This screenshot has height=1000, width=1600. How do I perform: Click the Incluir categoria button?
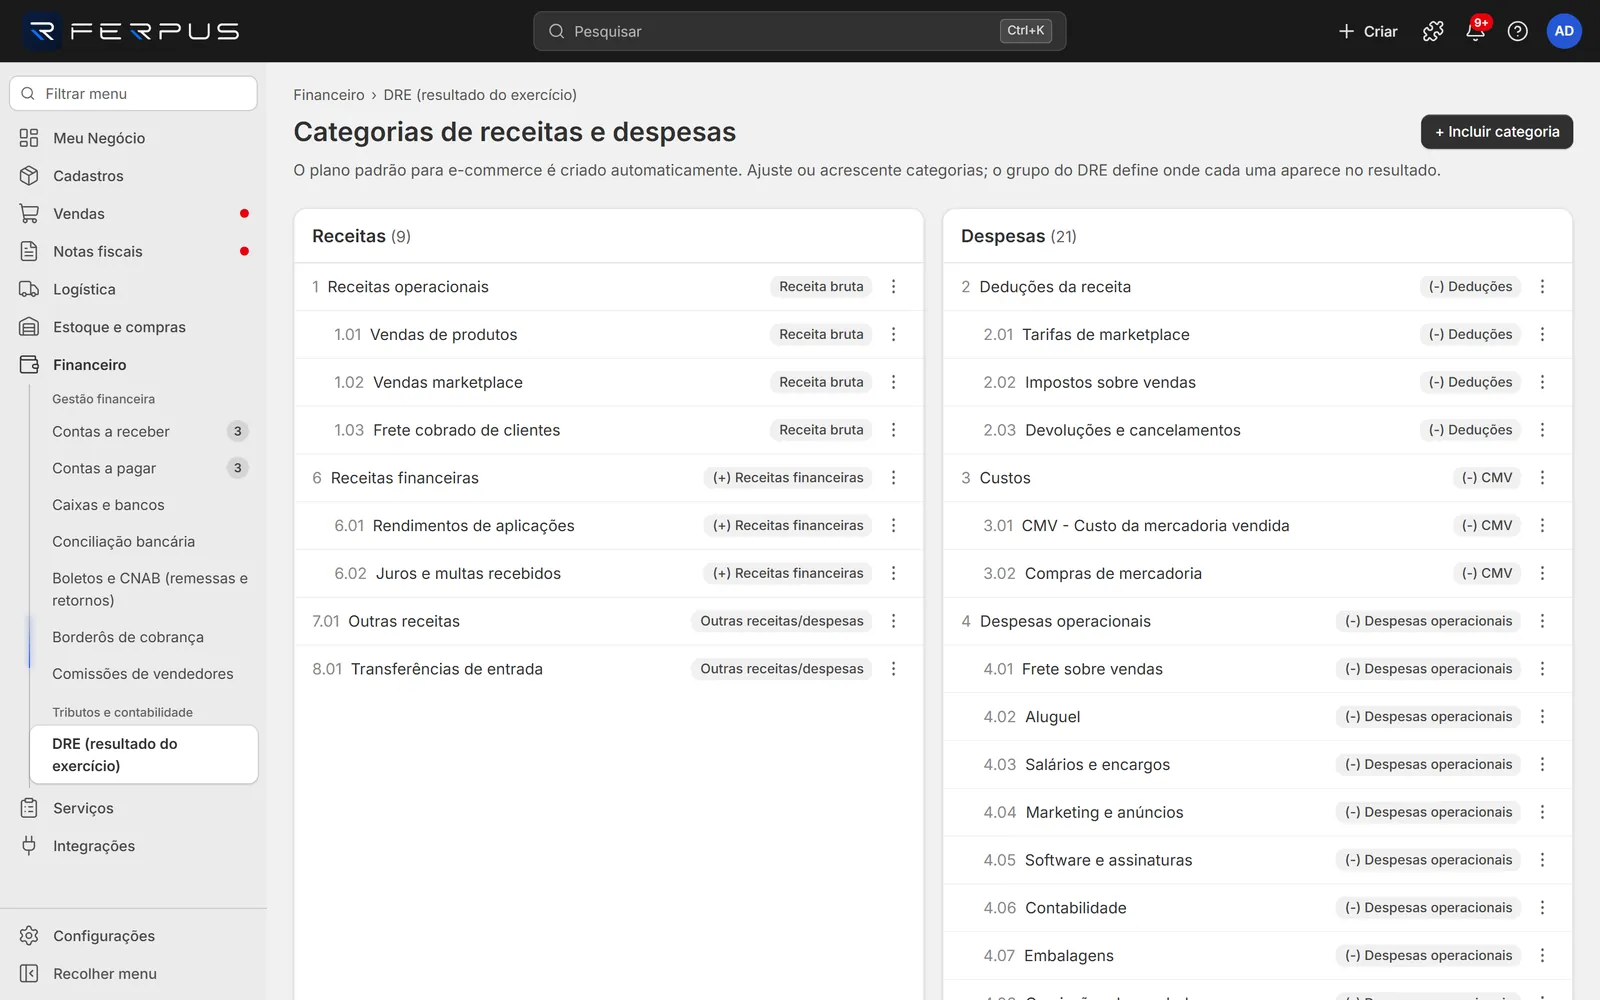coord(1497,132)
